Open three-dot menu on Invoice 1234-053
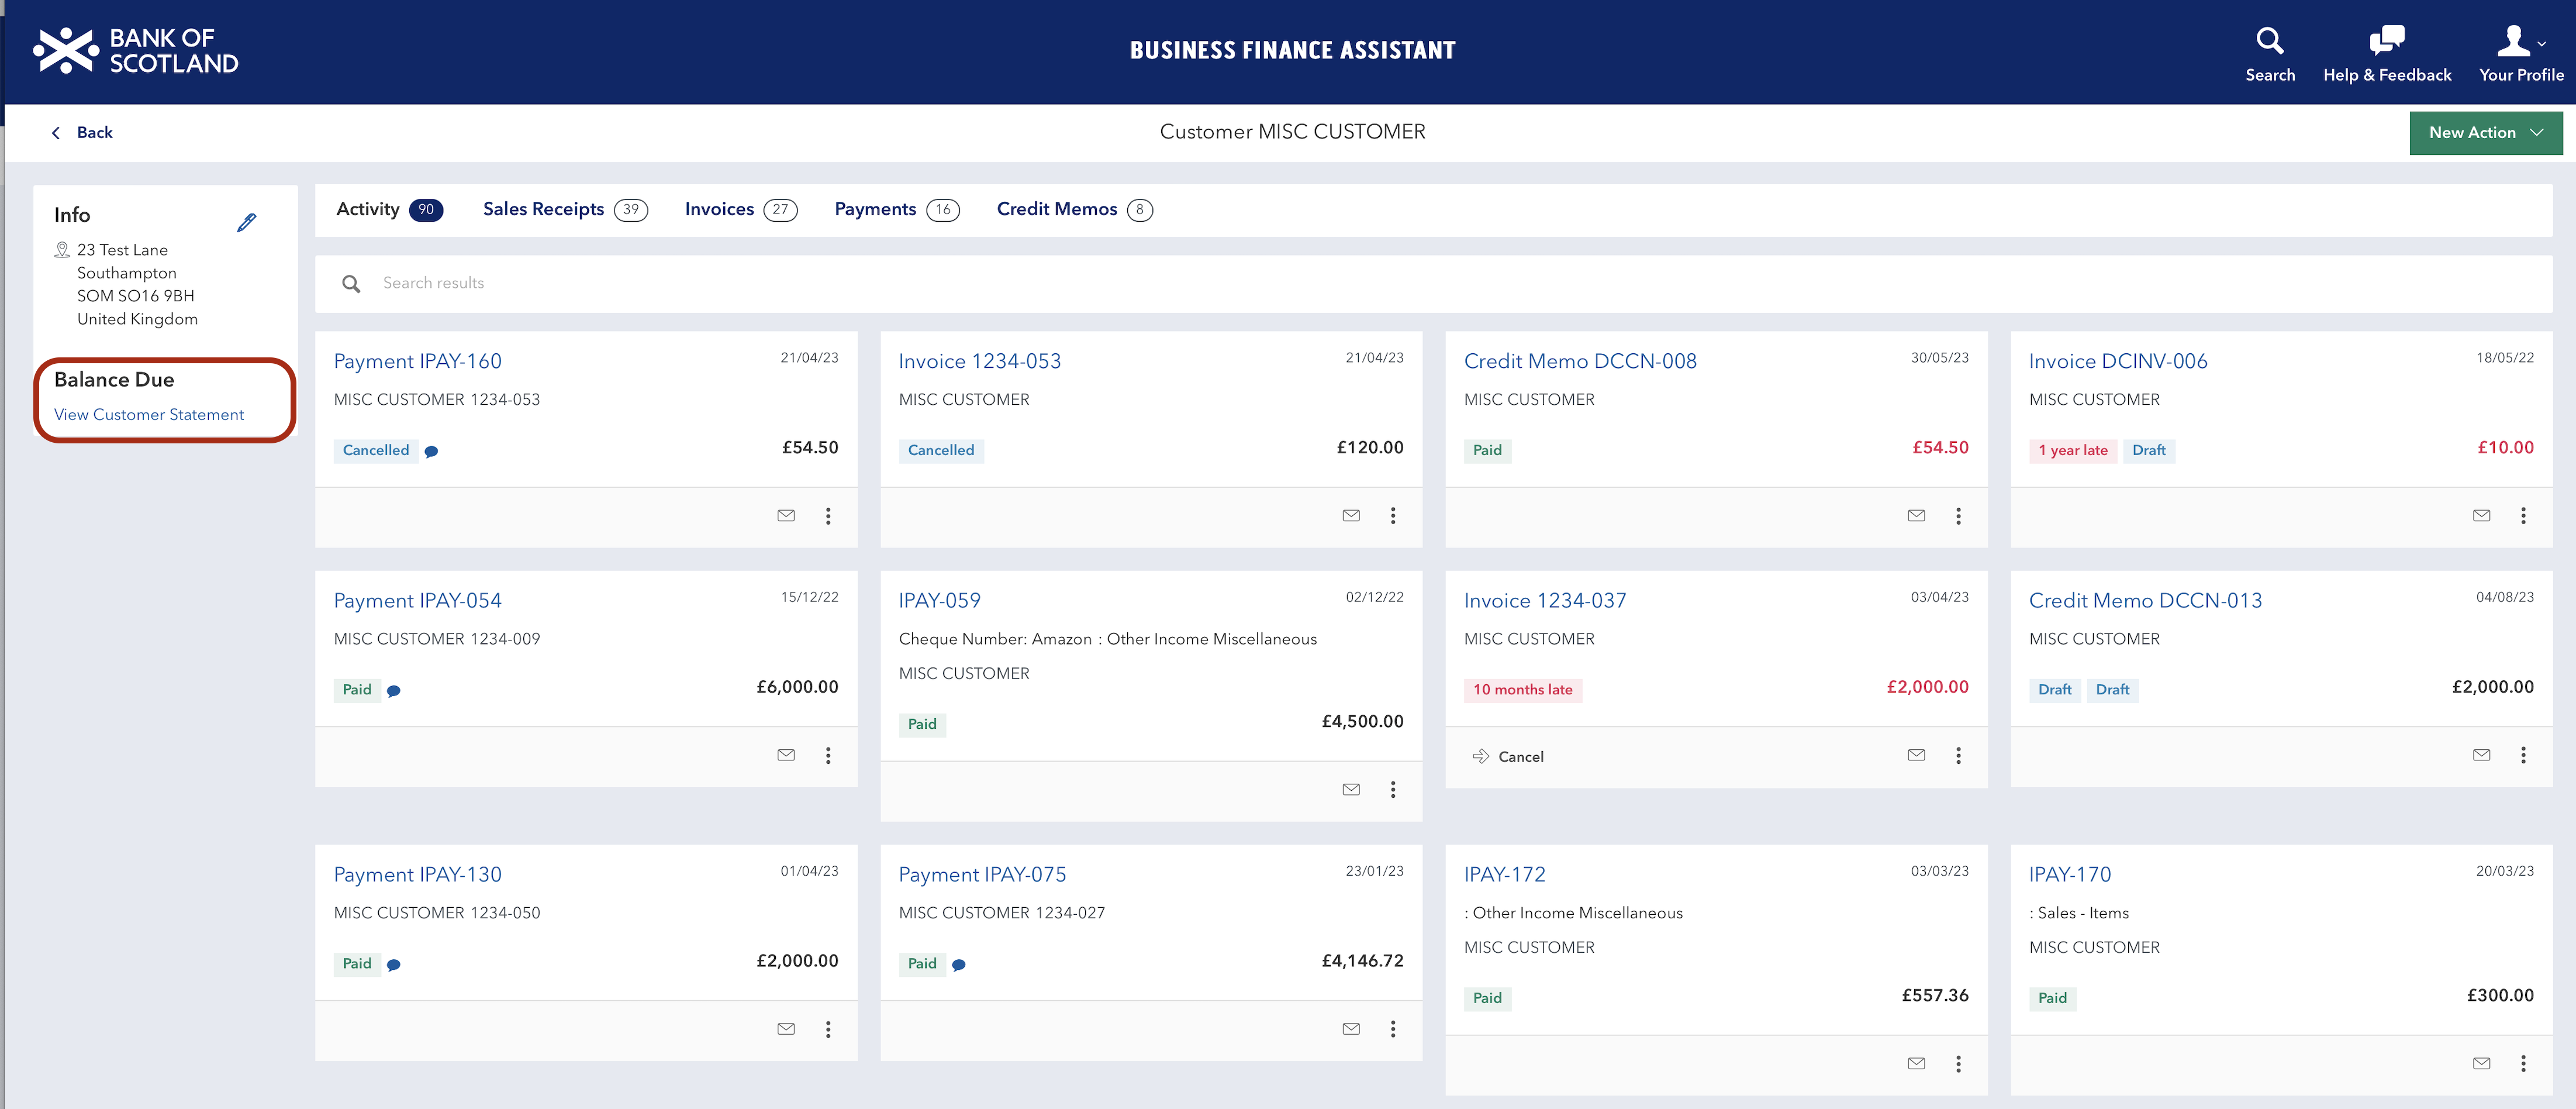The width and height of the screenshot is (2576, 1109). pyautogui.click(x=1392, y=516)
